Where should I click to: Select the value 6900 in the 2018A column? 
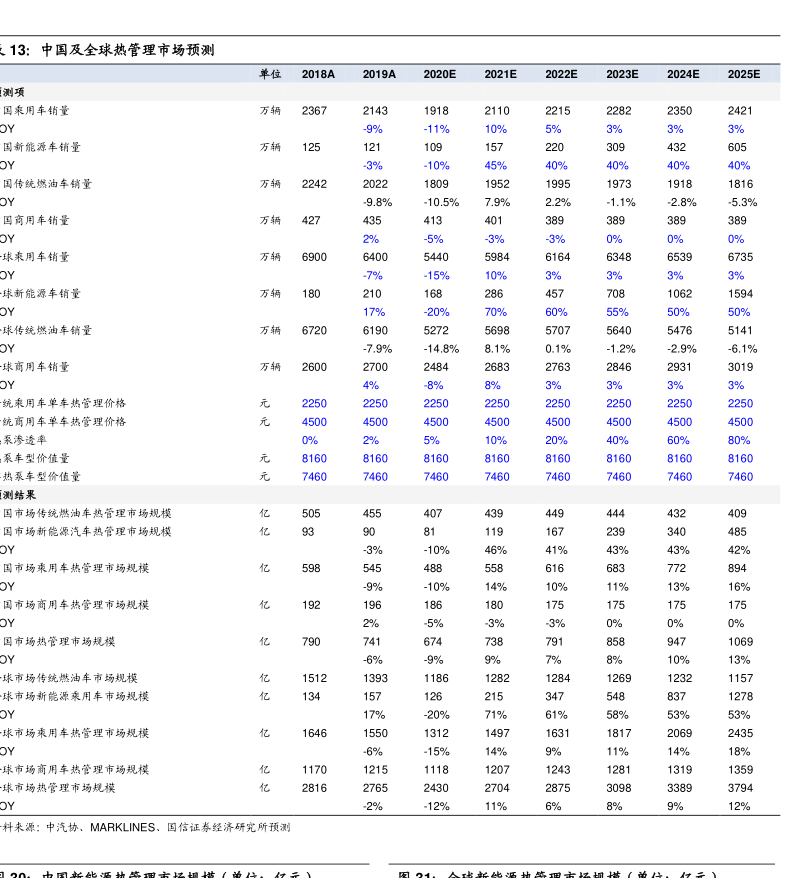314,257
